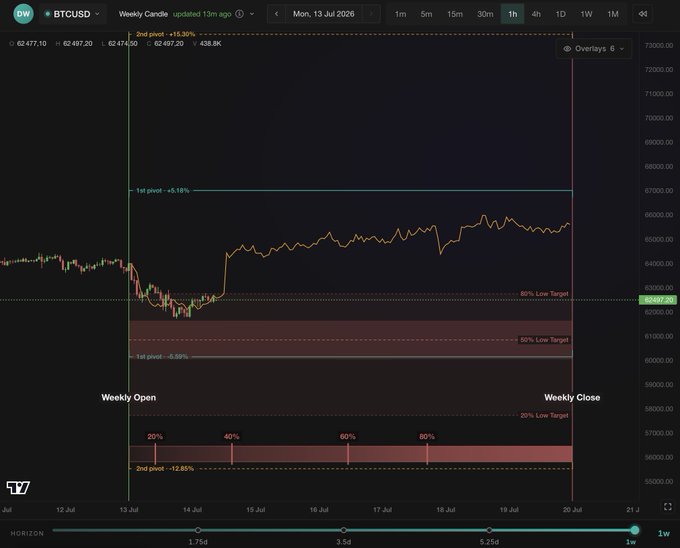Select the 5m timeframe
The height and width of the screenshot is (548, 680).
(426, 14)
